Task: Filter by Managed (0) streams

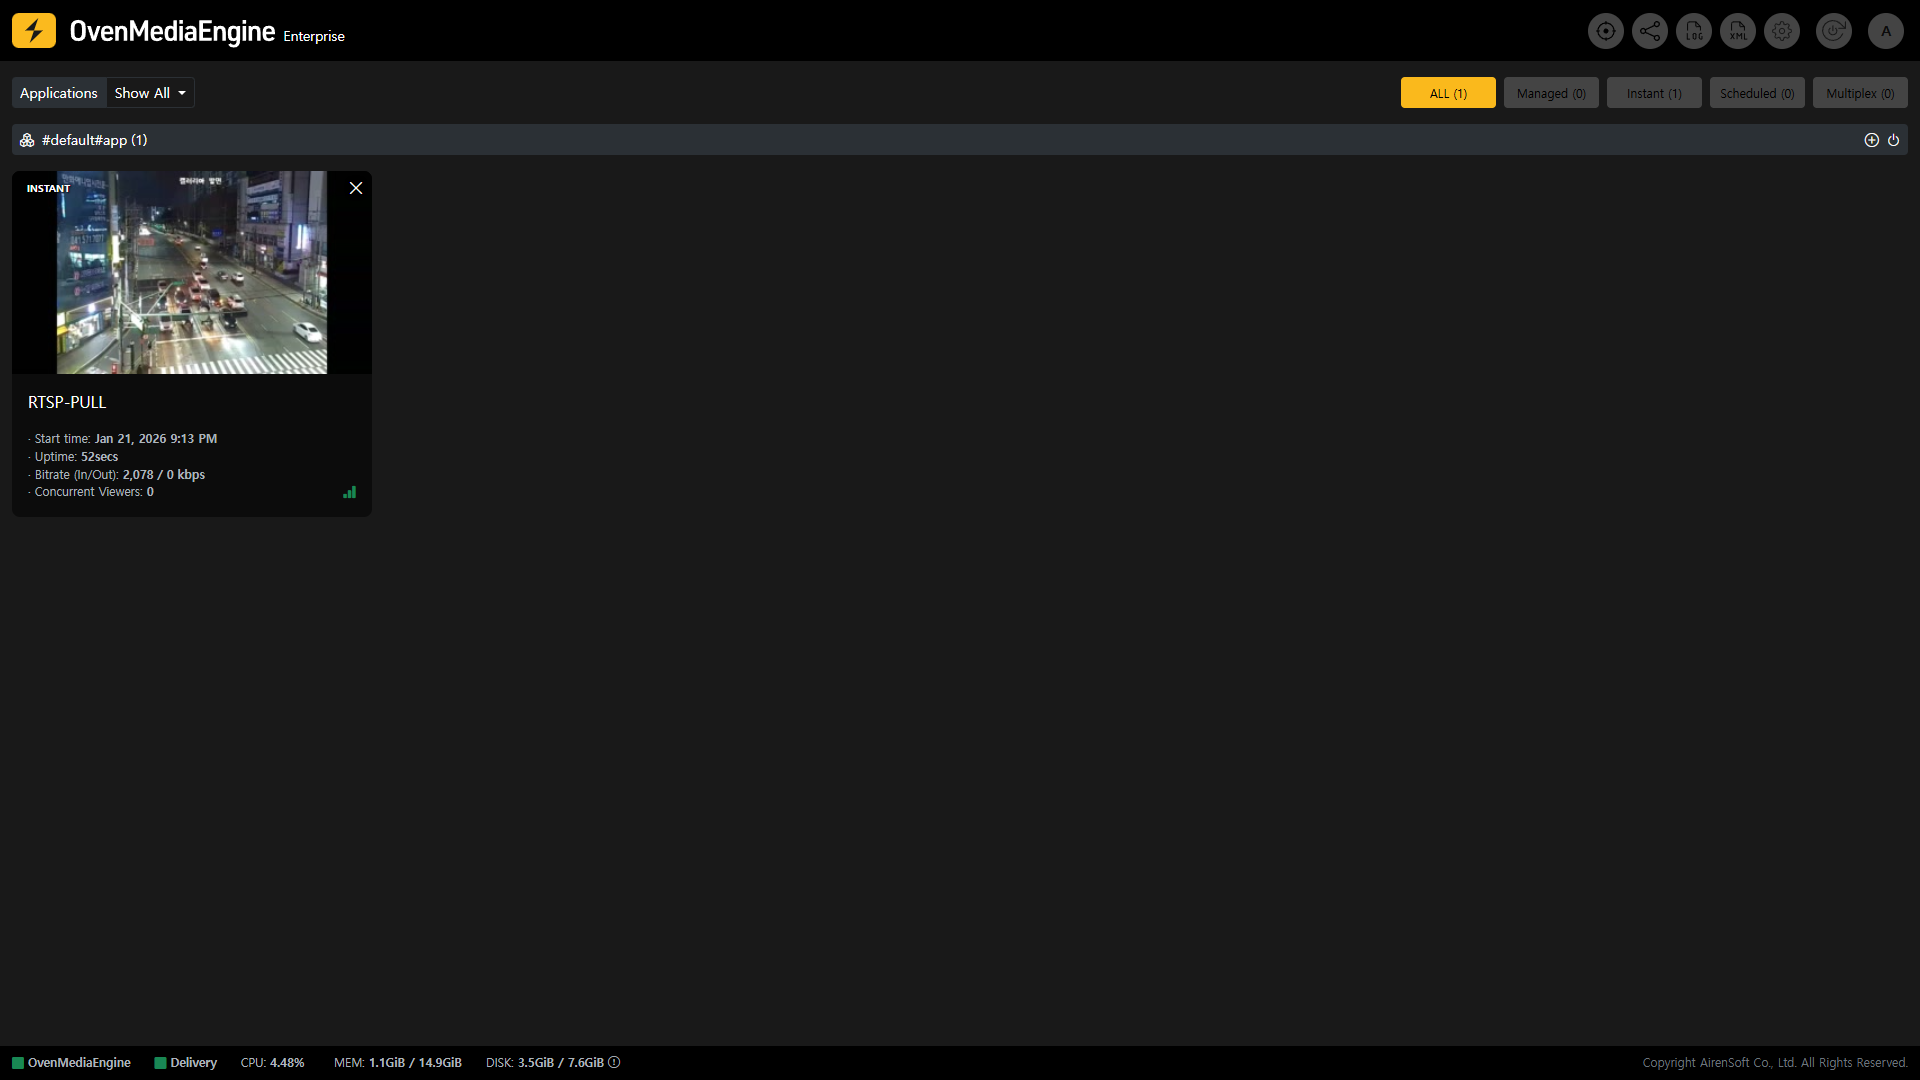Action: point(1550,93)
